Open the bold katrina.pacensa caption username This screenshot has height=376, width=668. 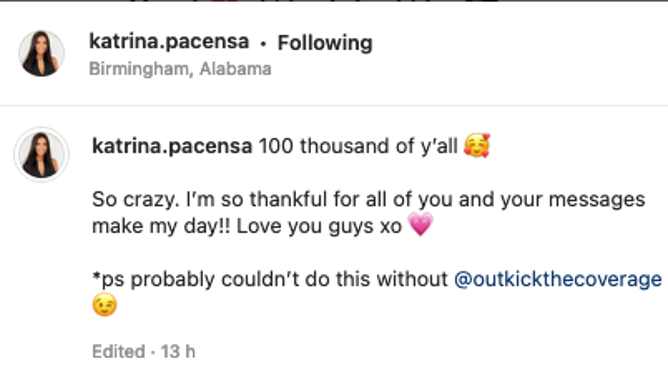172,146
